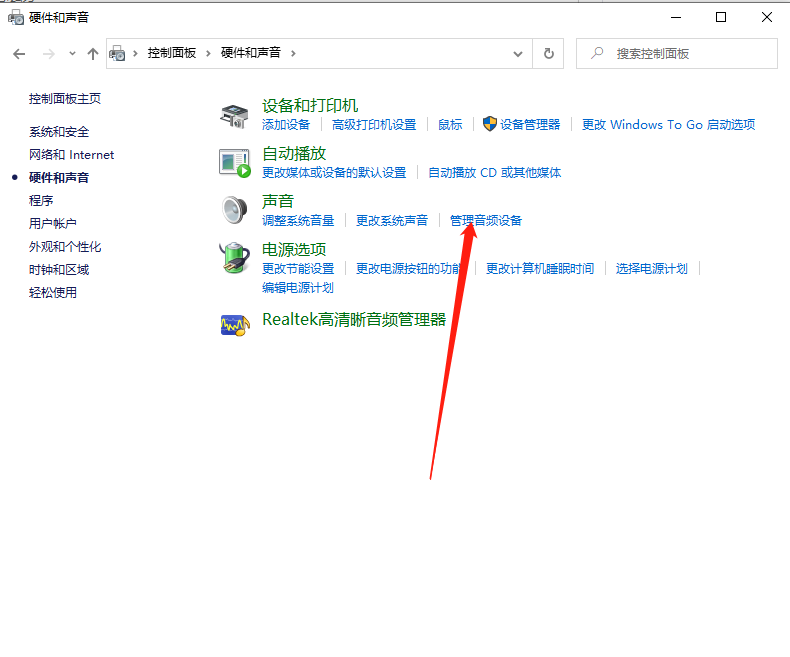
Task: Click 控制面板 in the breadcrumb path
Action: [x=171, y=53]
